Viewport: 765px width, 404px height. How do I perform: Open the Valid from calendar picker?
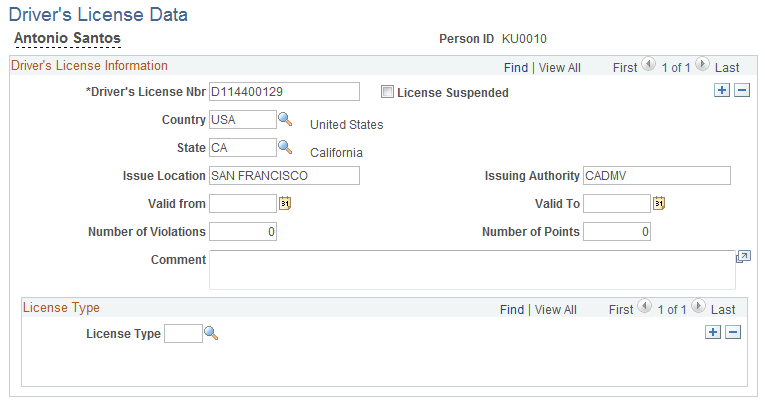(285, 203)
